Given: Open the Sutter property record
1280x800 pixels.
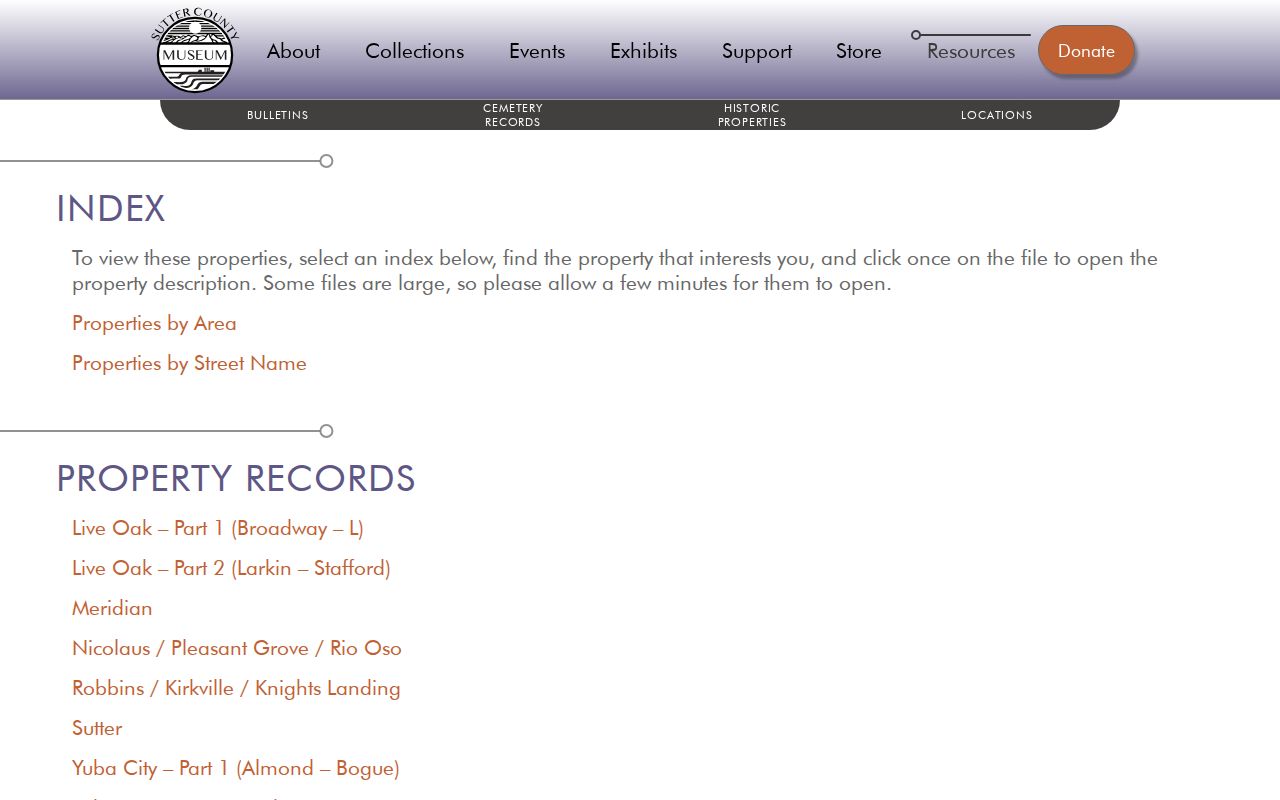Looking at the screenshot, I should pos(97,728).
